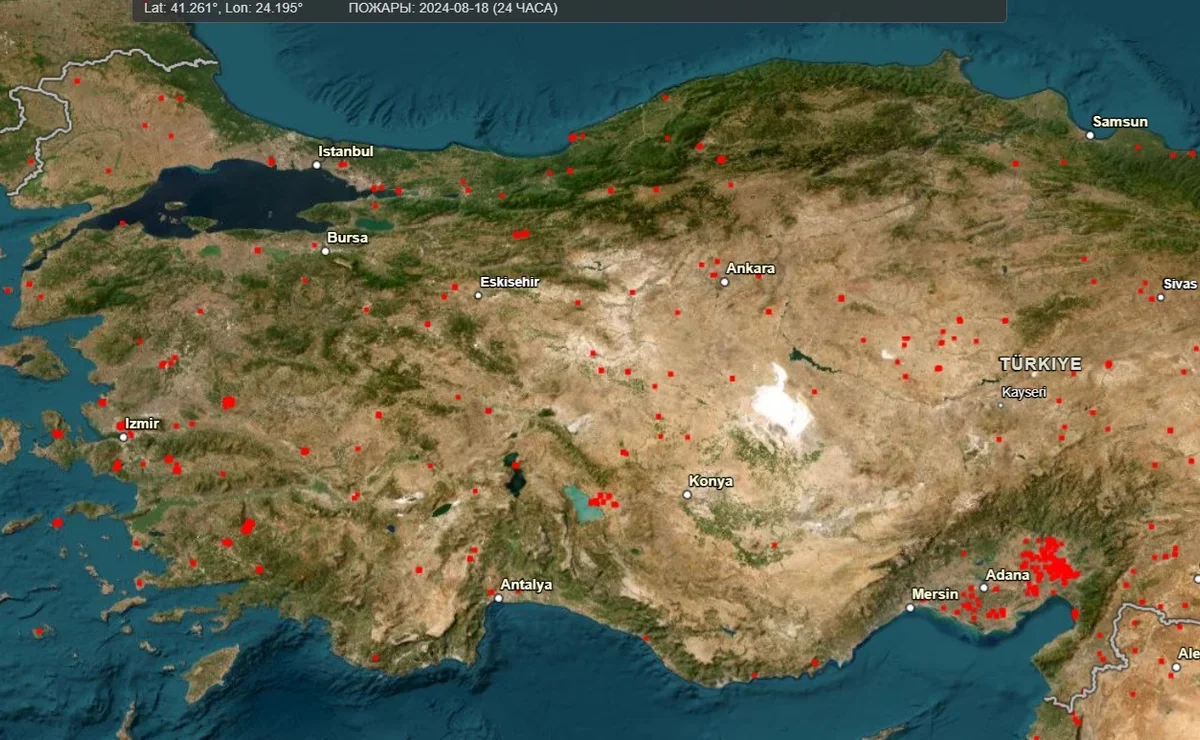Click the Adana city label

tap(1006, 575)
